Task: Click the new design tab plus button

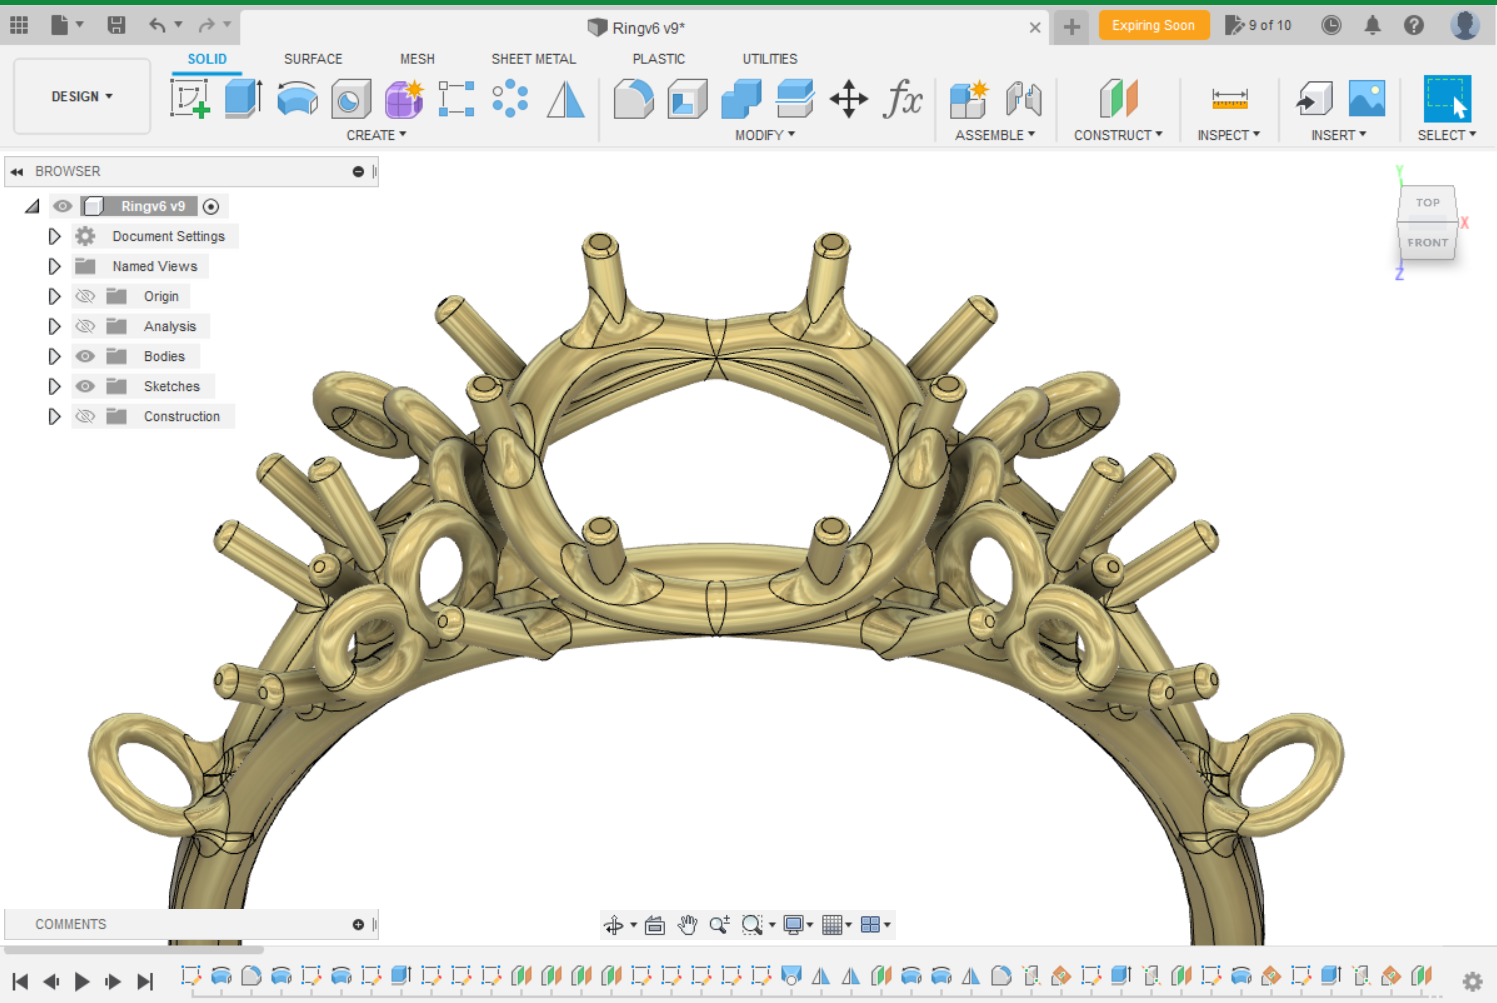Action: click(1071, 27)
